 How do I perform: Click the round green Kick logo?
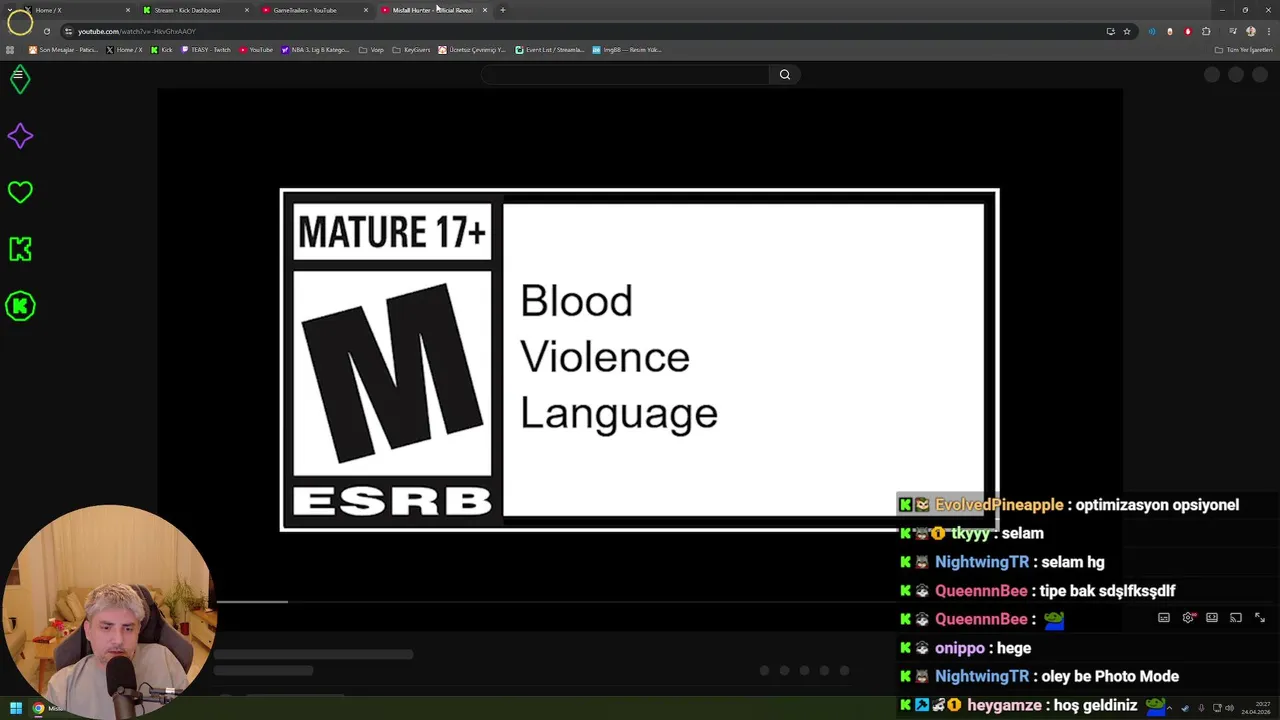click(20, 306)
